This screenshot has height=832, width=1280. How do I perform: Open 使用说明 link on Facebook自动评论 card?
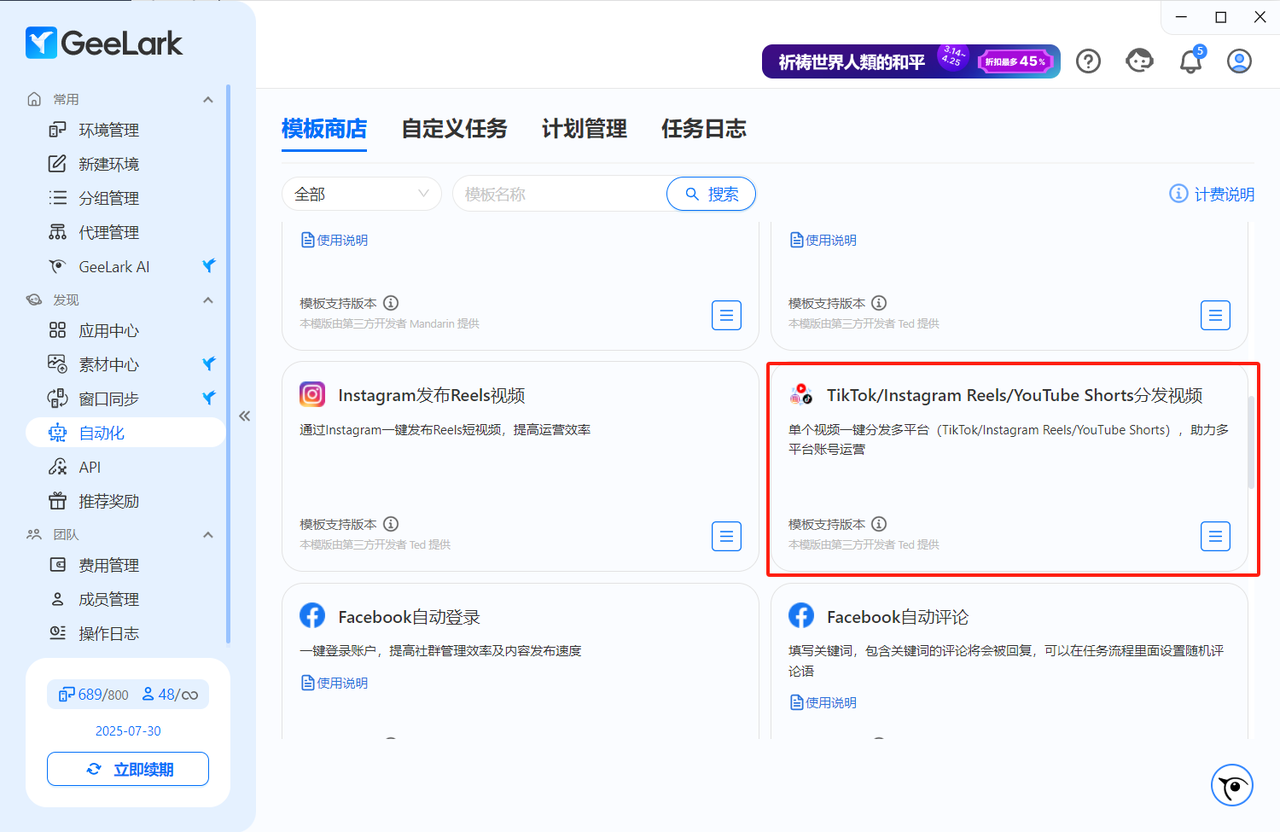pyautogui.click(x=823, y=703)
